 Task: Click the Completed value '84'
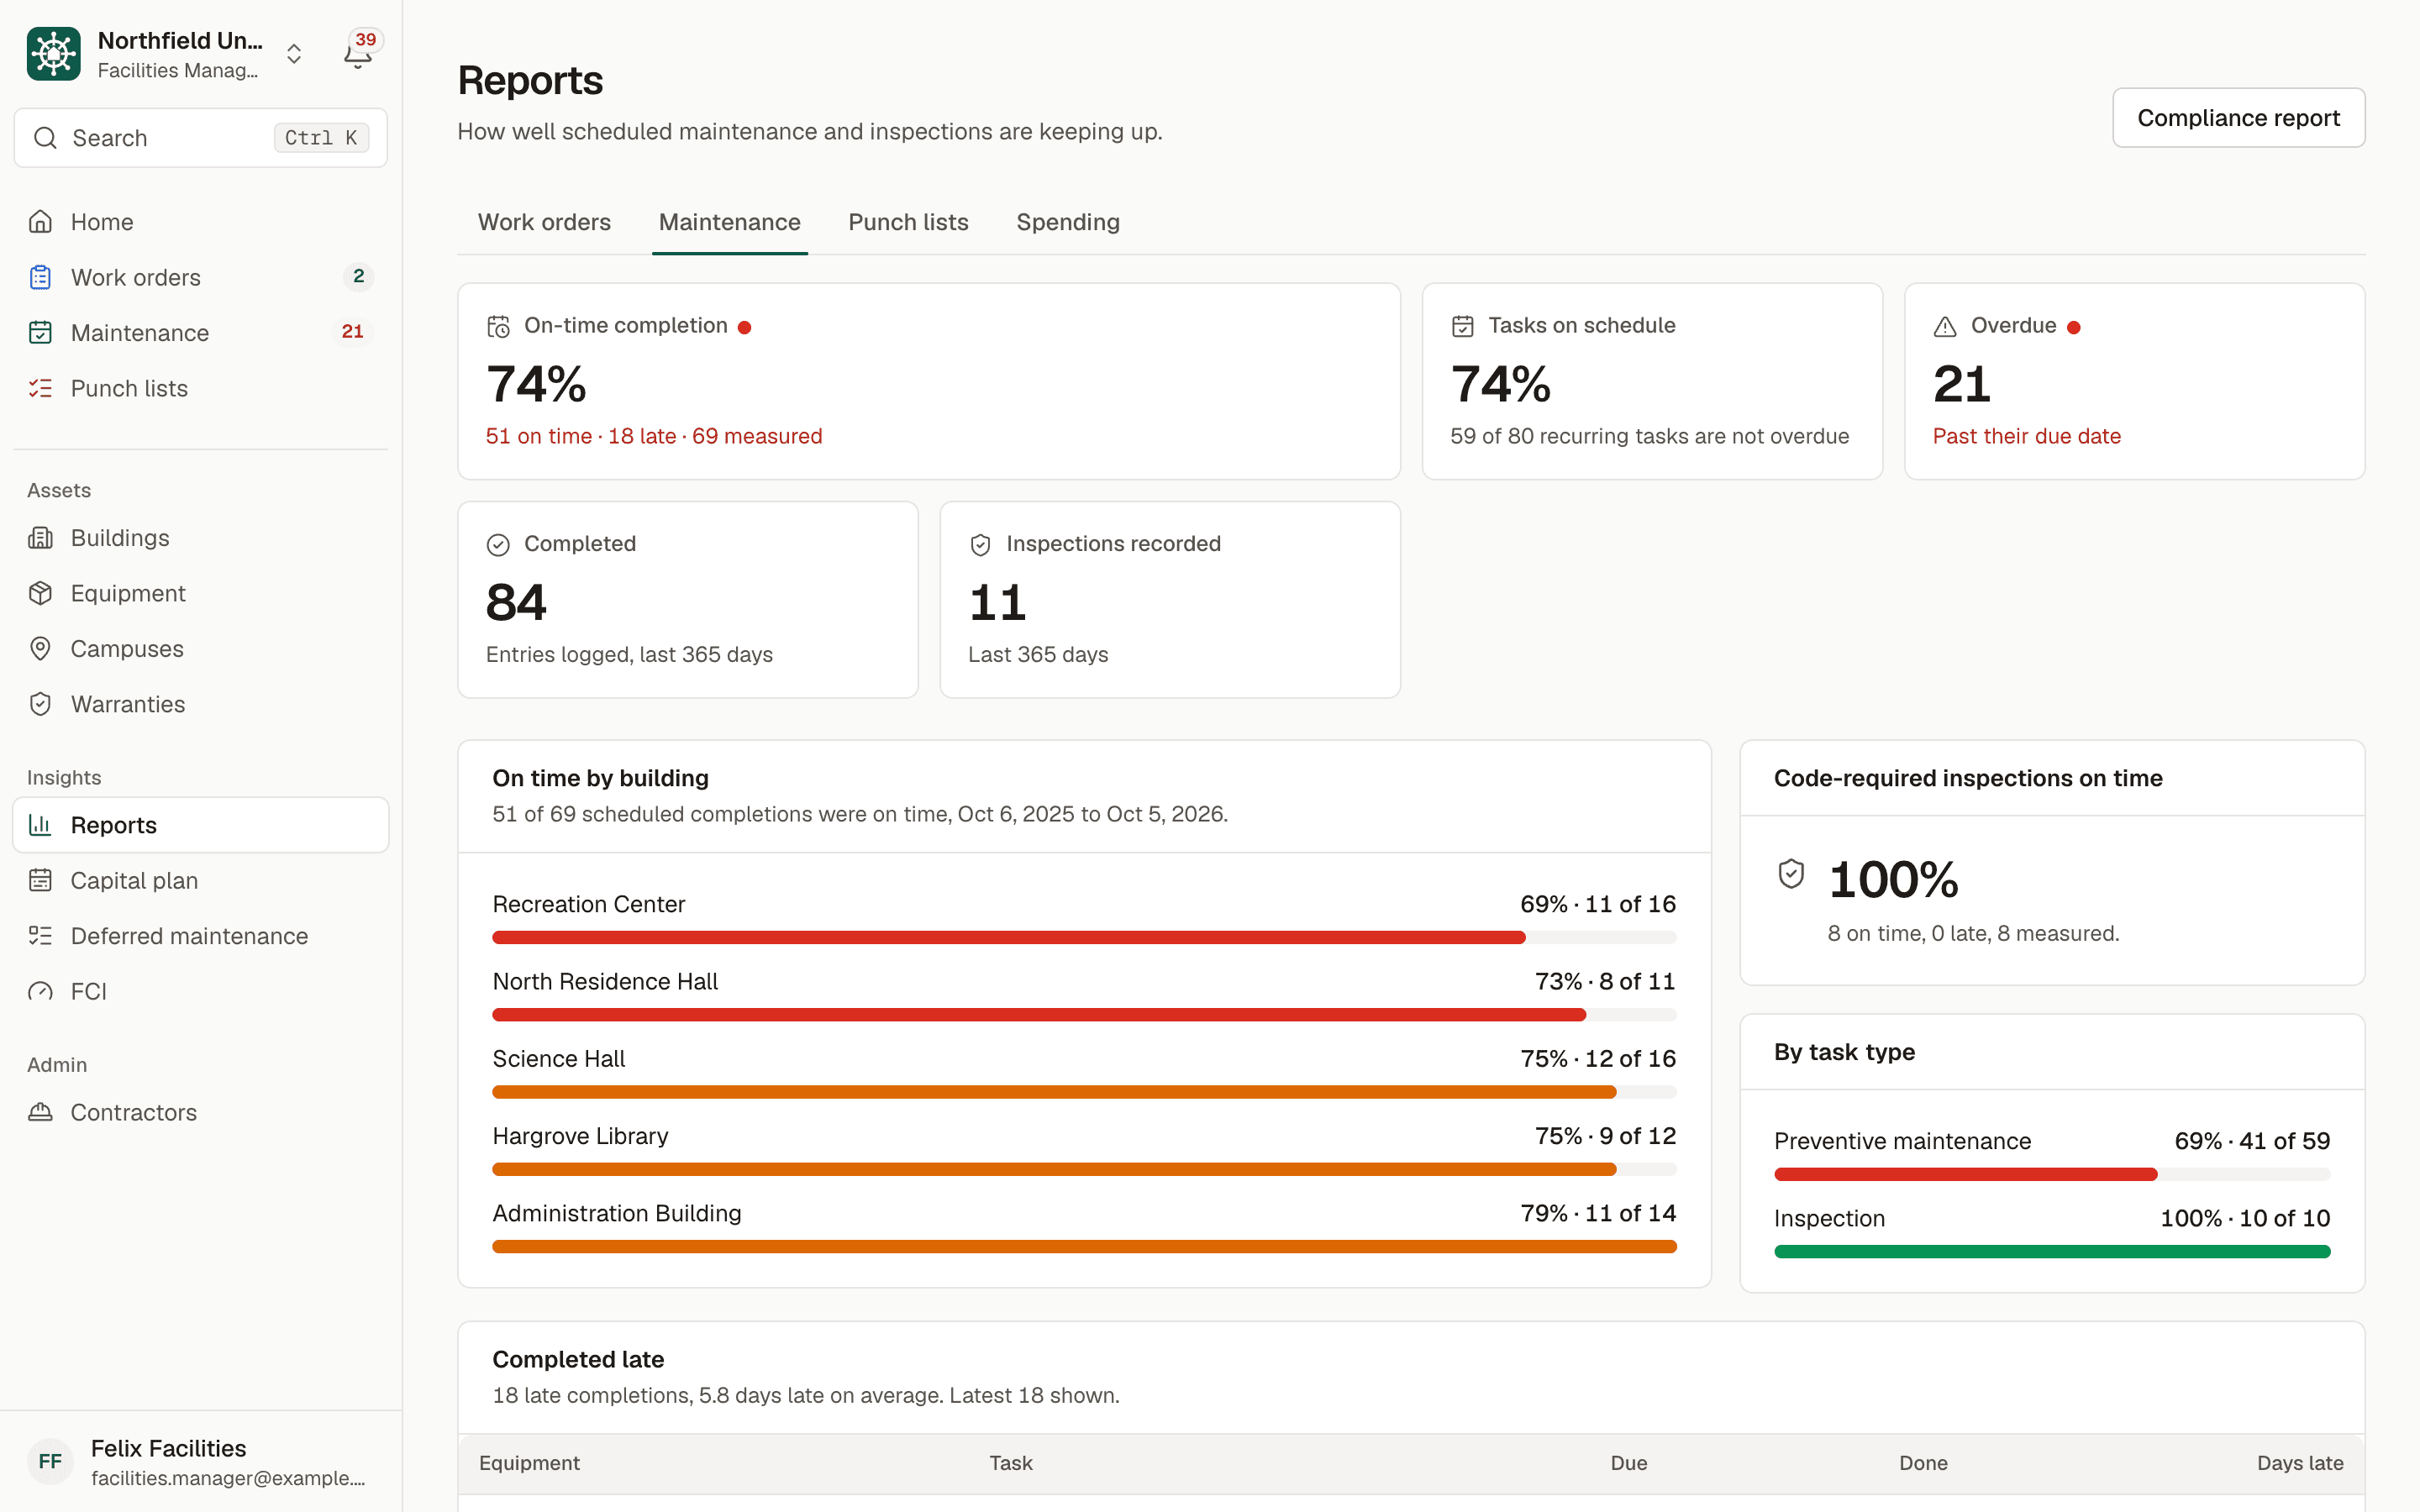516,602
